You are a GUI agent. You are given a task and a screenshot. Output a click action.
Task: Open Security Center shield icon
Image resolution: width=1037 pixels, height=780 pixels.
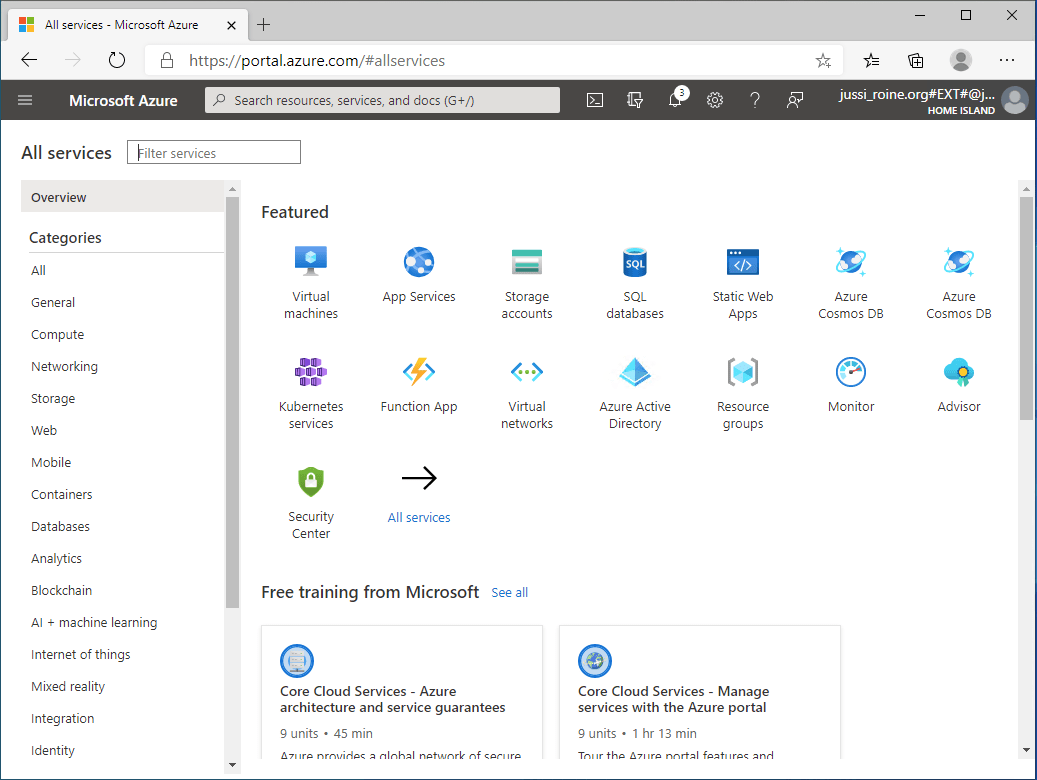point(311,481)
